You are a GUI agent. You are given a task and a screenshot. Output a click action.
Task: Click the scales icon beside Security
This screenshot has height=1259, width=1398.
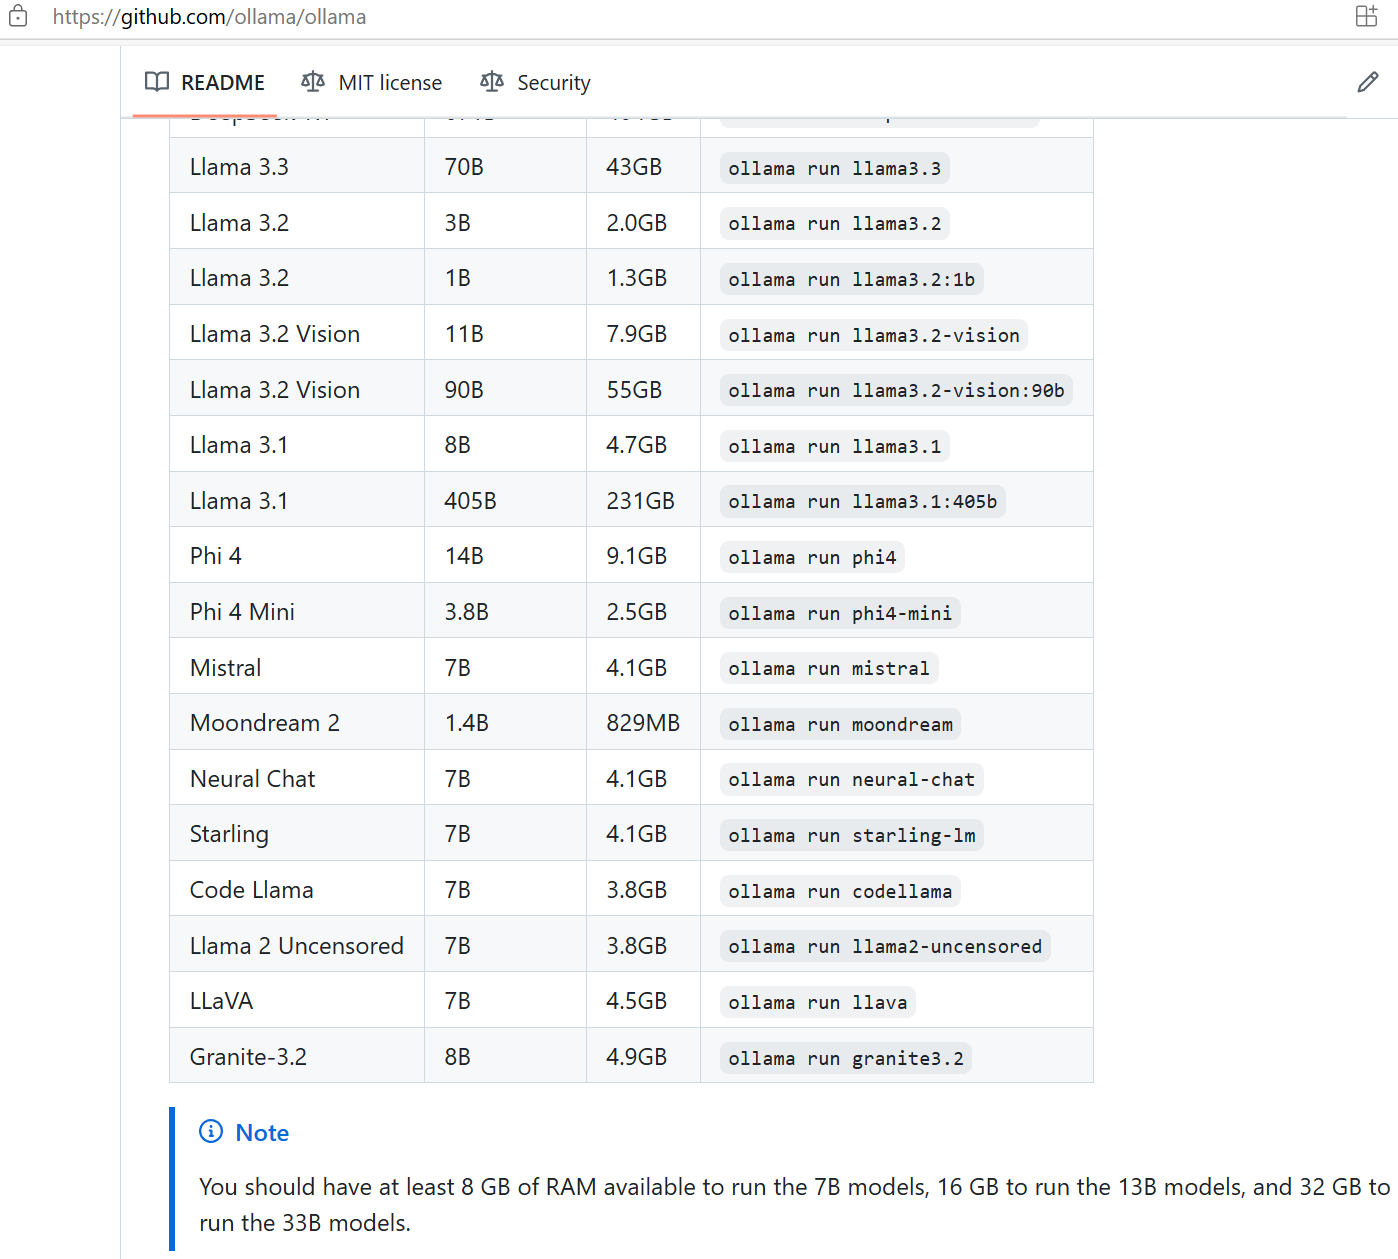[491, 82]
